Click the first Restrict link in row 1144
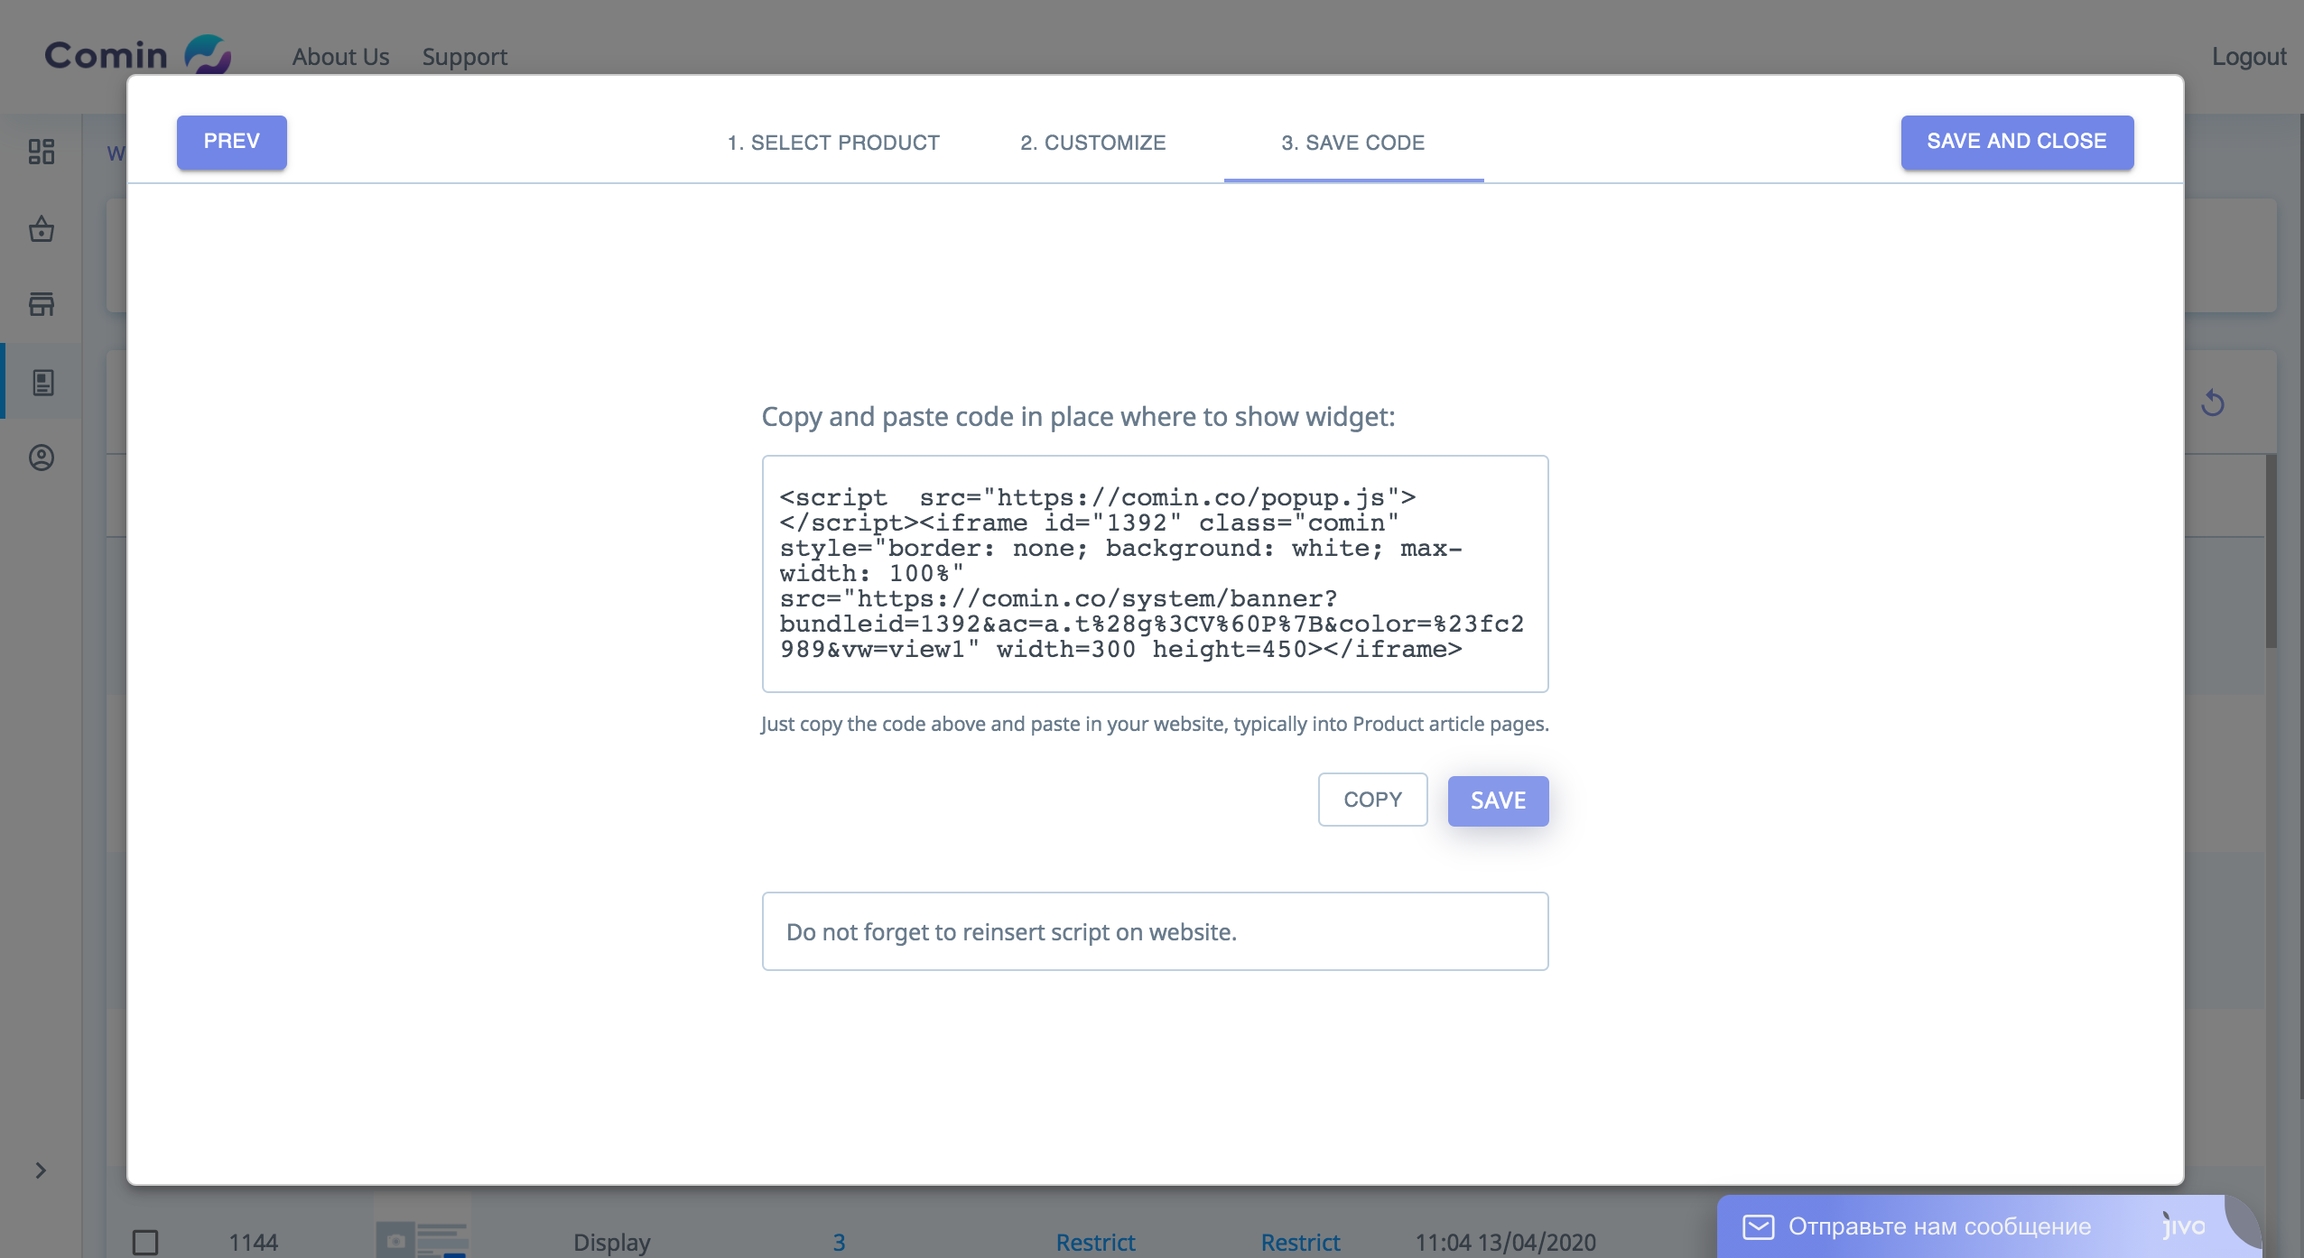2304x1258 pixels. pyautogui.click(x=1095, y=1242)
